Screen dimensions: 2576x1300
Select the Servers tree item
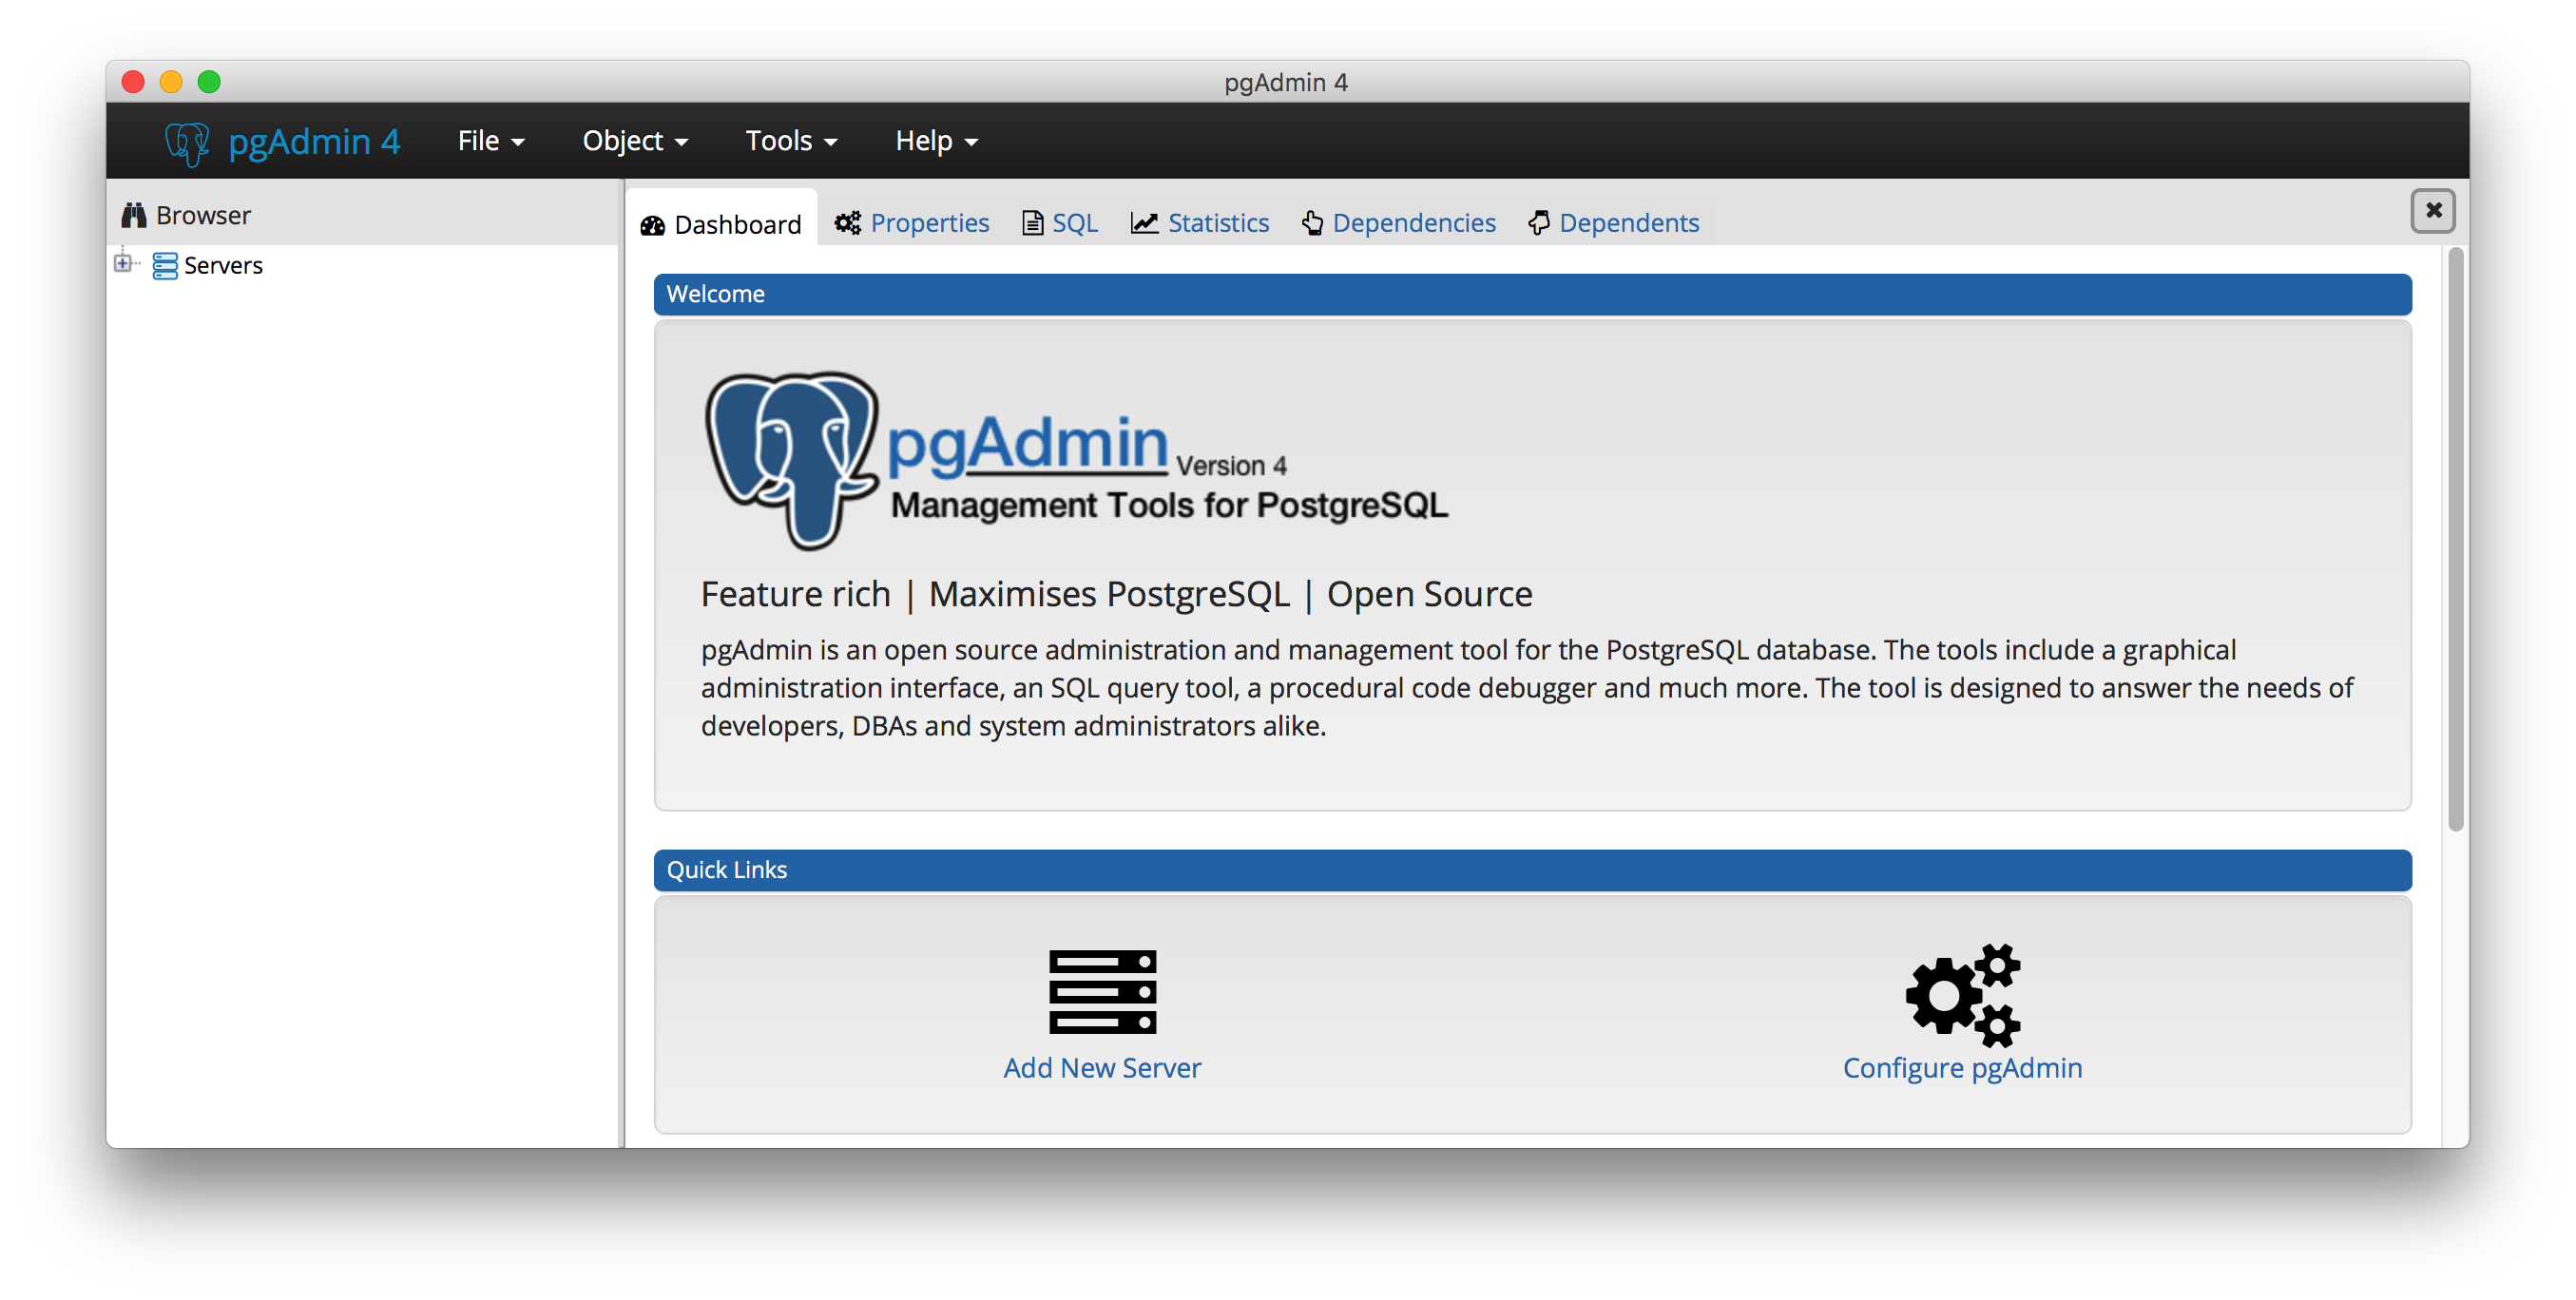click(x=223, y=266)
